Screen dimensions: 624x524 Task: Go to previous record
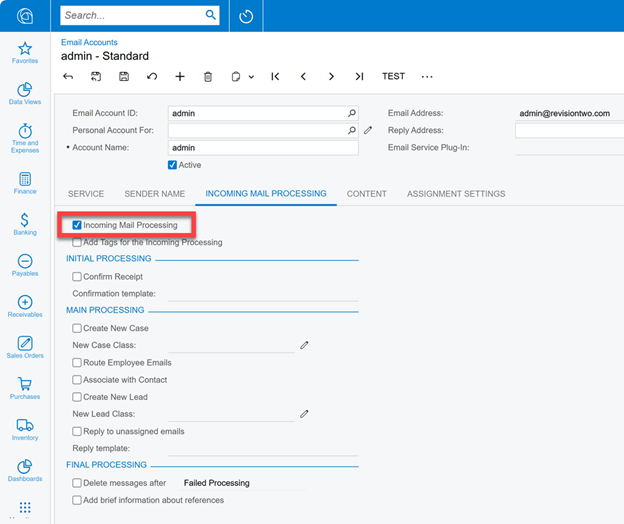coord(303,76)
